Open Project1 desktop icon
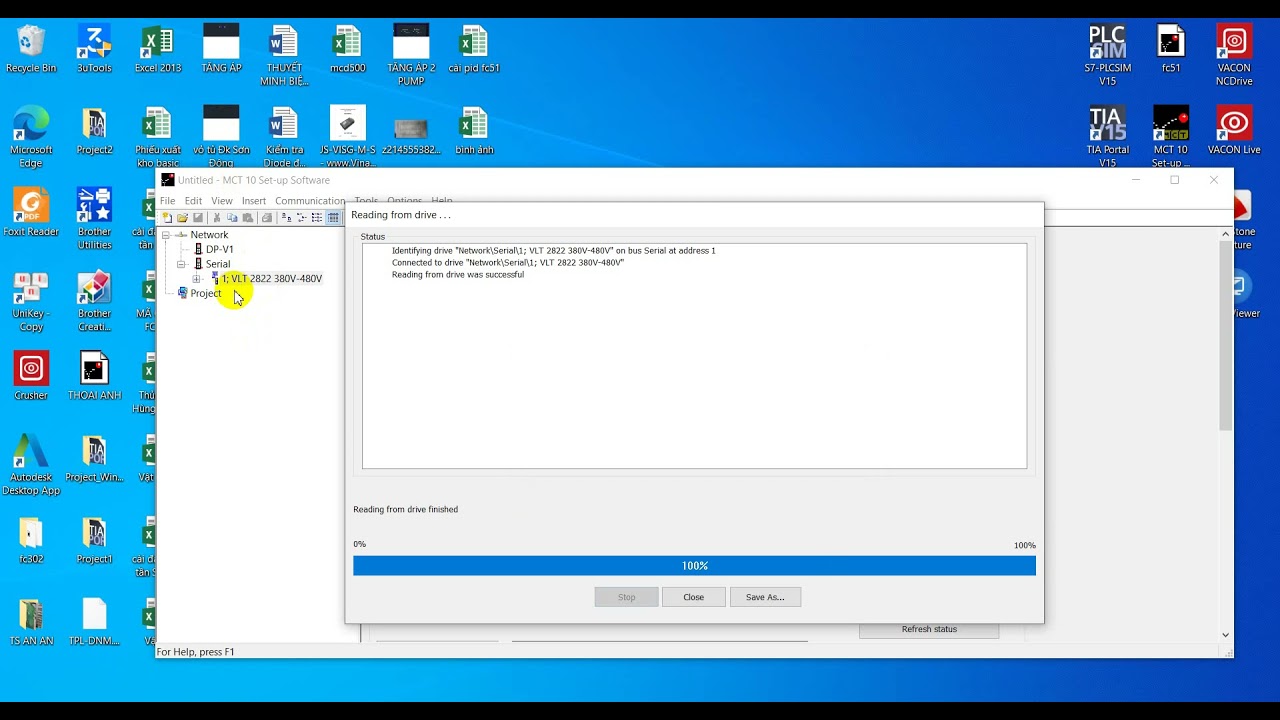Screen dimensions: 1280x720 tap(94, 540)
